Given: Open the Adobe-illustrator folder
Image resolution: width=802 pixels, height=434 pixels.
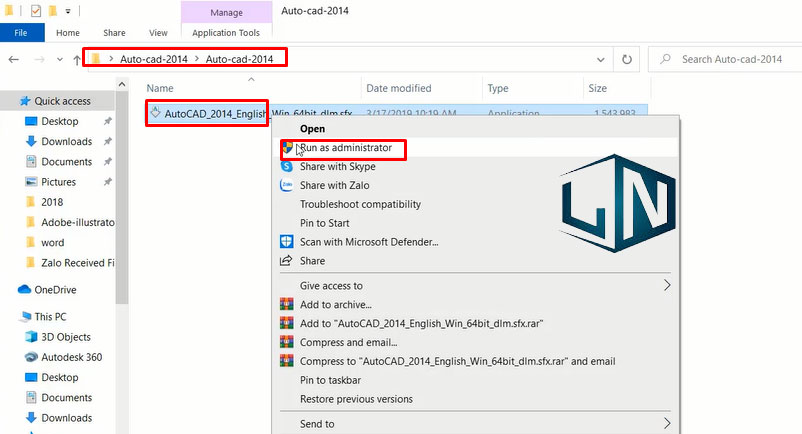Looking at the screenshot, I should point(78,223).
